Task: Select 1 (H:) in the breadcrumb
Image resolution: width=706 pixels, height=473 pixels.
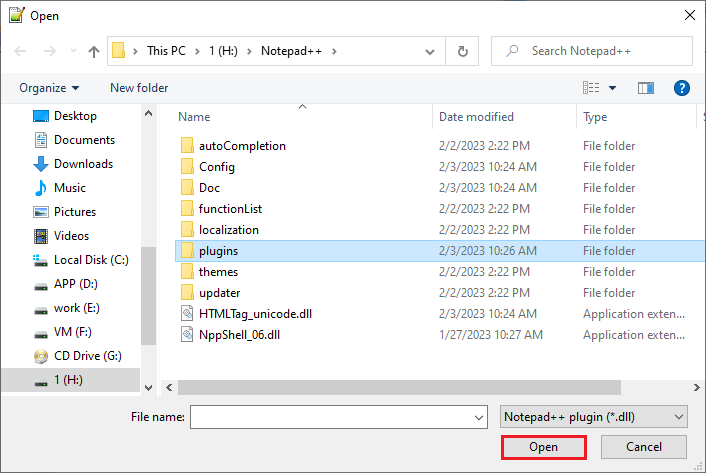Action: 223,51
